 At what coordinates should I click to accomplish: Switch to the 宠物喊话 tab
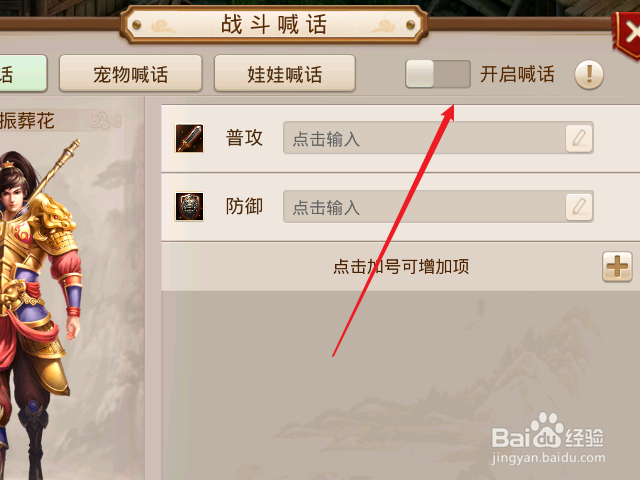point(131,74)
